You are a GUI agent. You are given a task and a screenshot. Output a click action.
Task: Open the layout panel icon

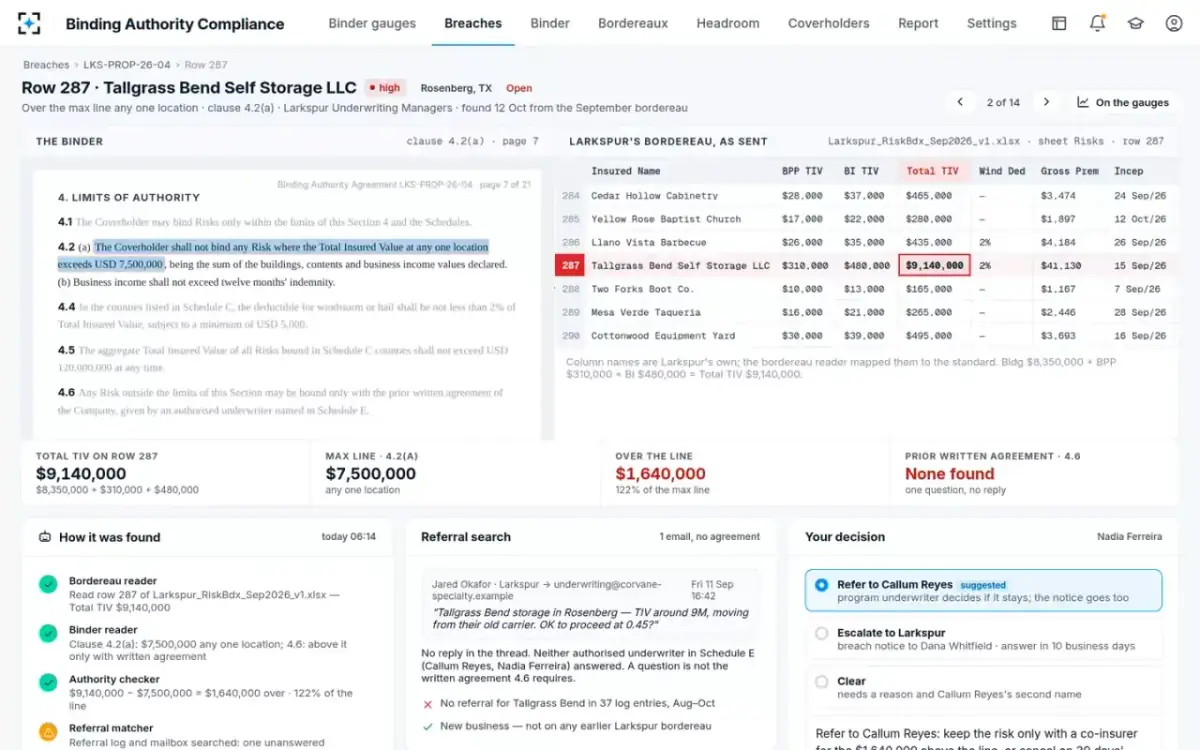(x=1059, y=23)
